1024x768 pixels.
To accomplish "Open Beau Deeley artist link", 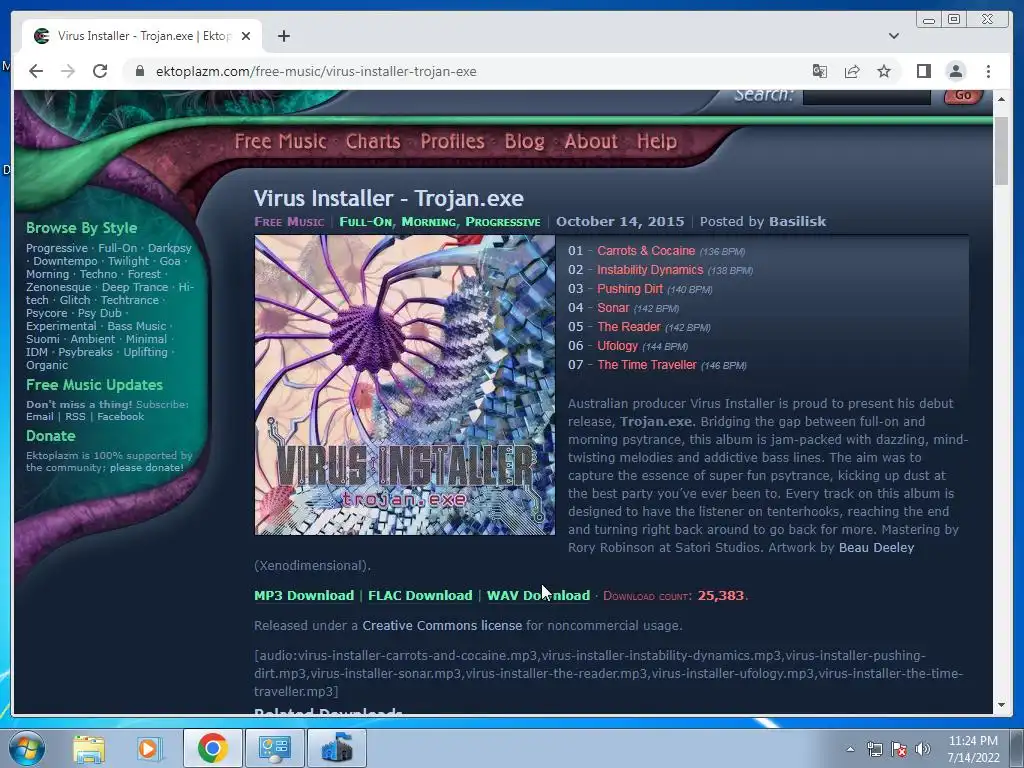I will tap(876, 547).
